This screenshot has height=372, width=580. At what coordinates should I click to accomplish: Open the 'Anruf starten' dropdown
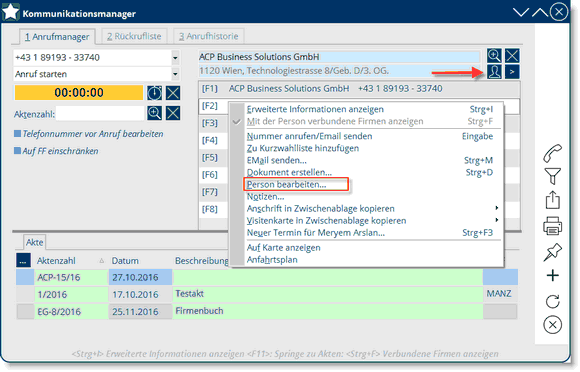(x=175, y=74)
